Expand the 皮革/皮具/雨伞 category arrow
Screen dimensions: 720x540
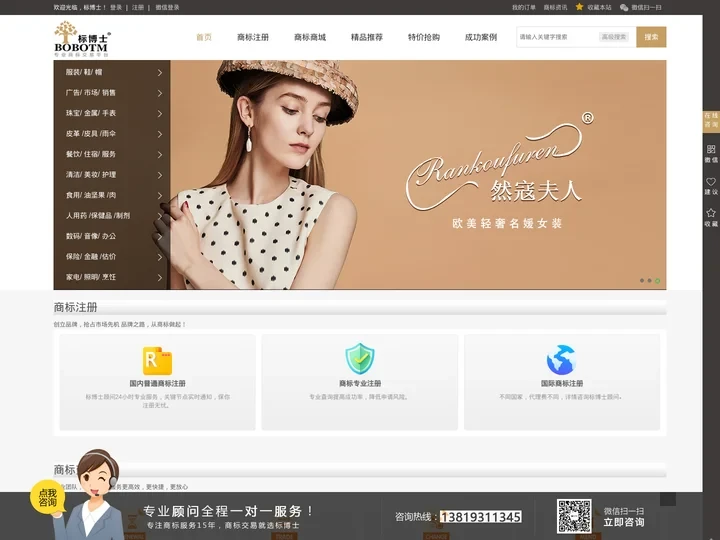point(160,134)
